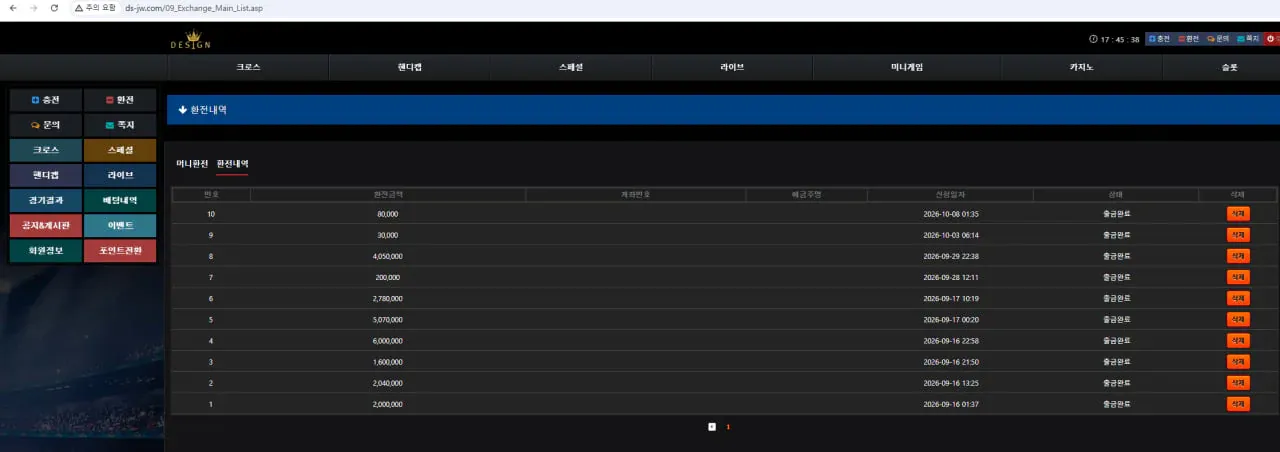Click the red power logout icon

click(x=1273, y=39)
